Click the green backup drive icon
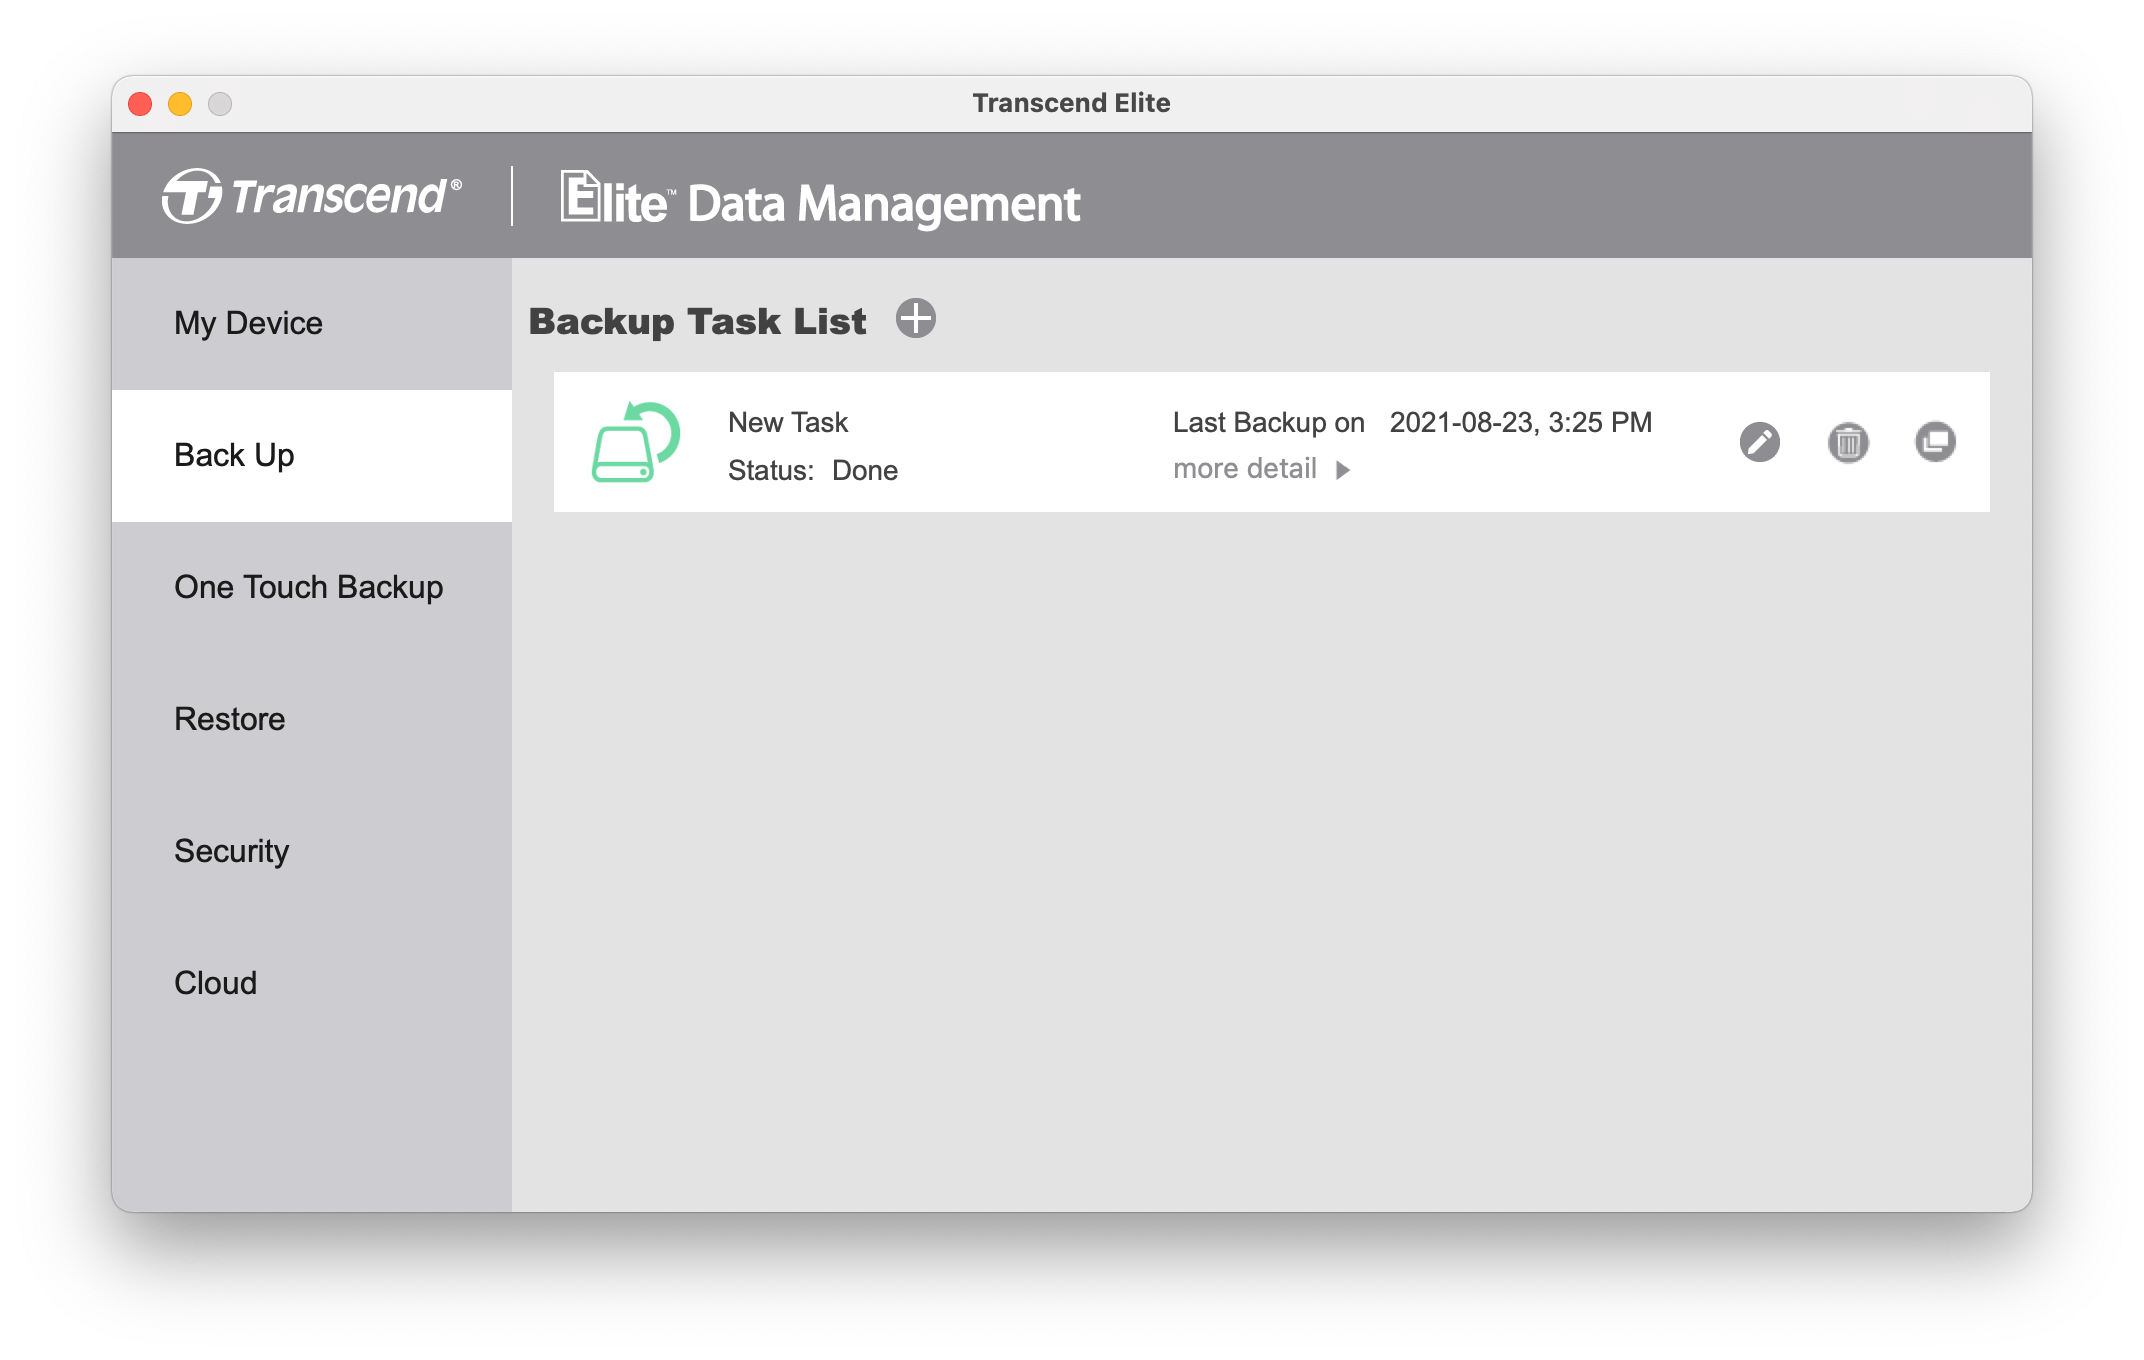Viewport: 2144px width, 1360px height. (x=636, y=442)
